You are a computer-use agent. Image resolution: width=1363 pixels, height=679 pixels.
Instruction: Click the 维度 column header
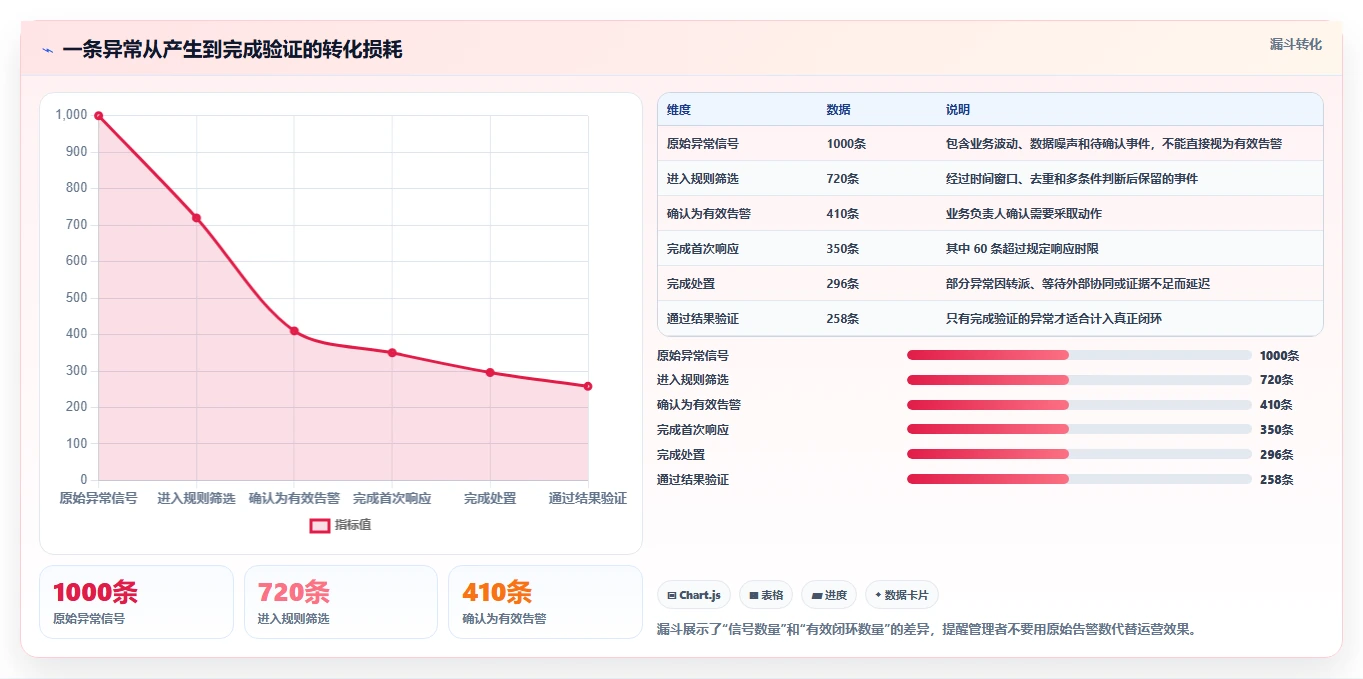point(679,110)
